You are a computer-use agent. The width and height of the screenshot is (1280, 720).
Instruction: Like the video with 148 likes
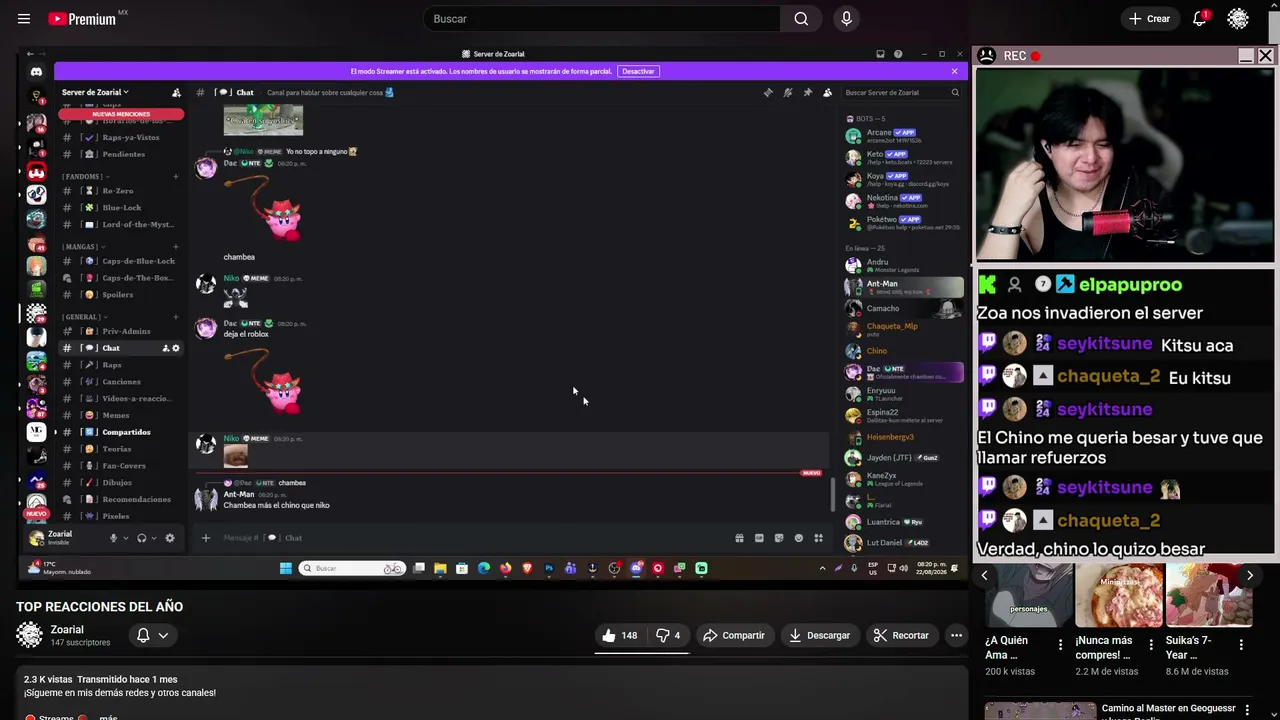click(x=620, y=635)
